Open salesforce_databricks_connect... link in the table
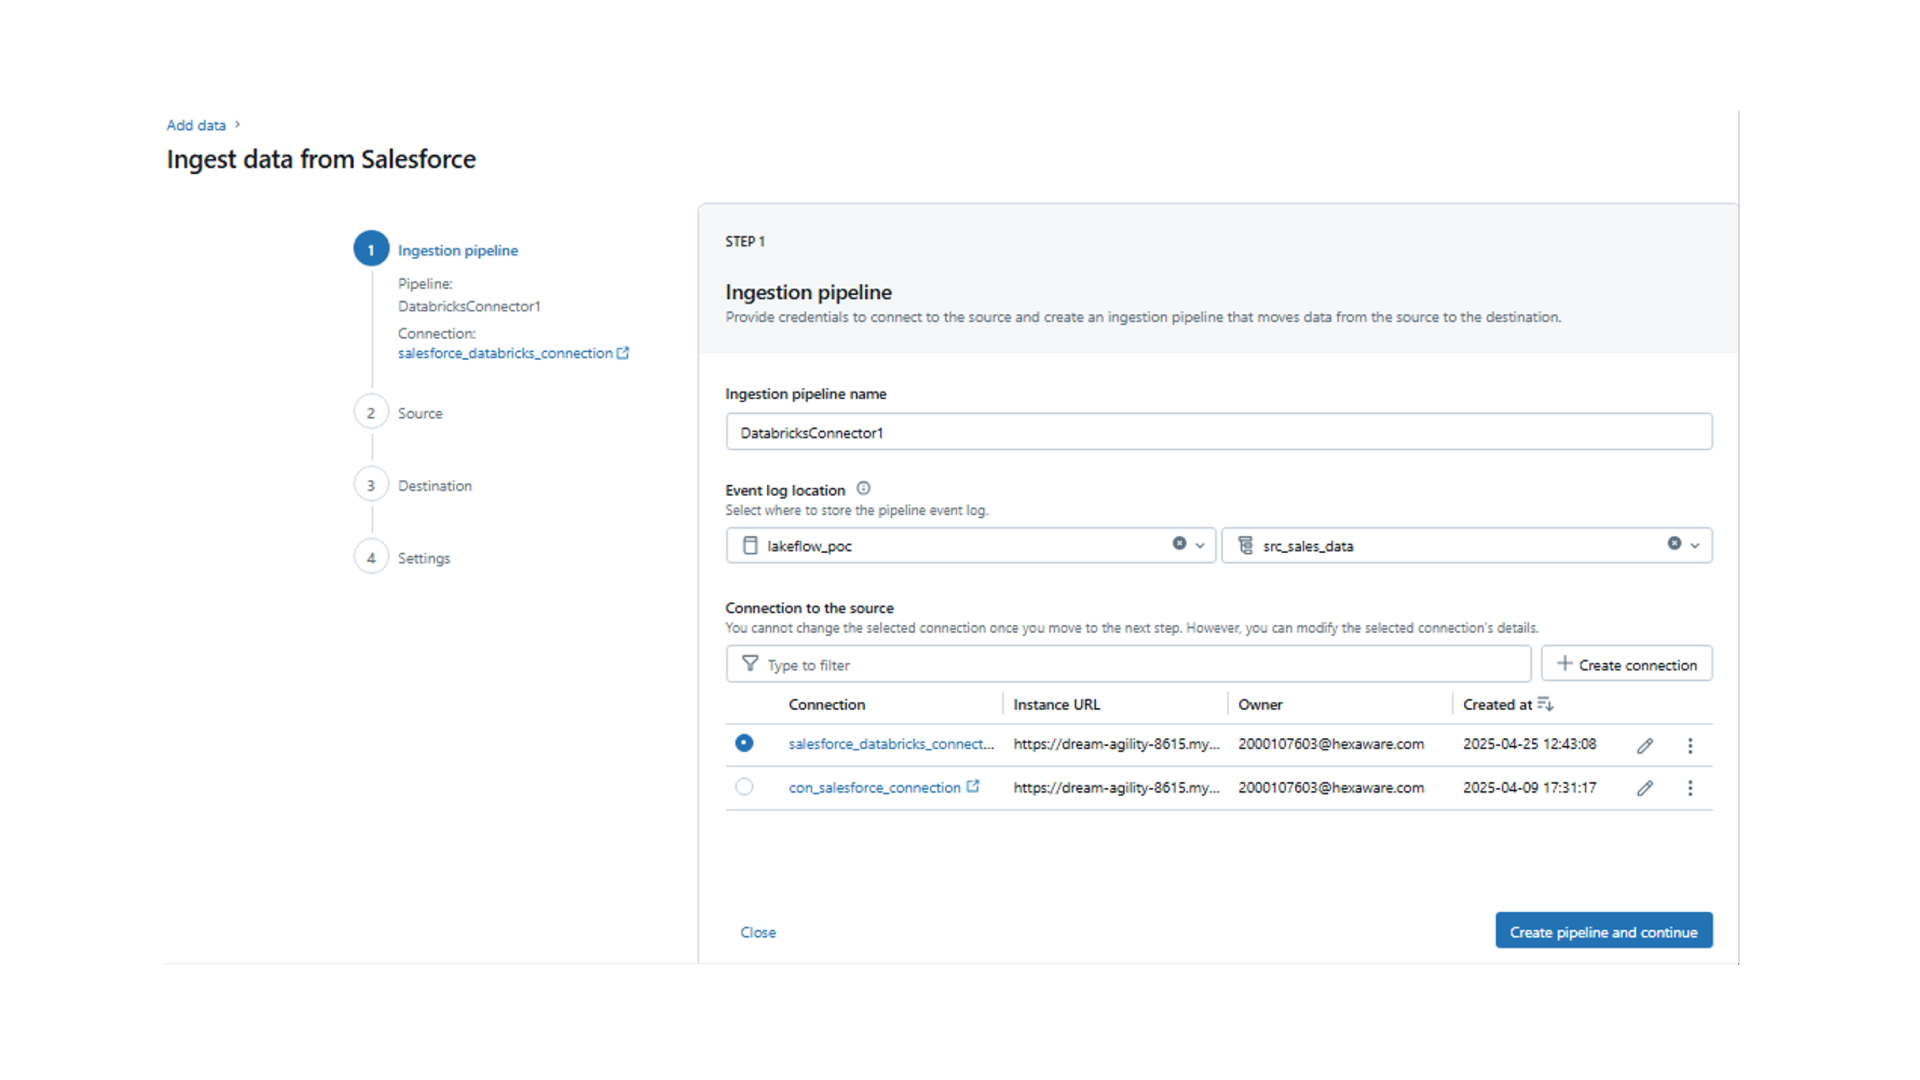 pyautogui.click(x=891, y=744)
